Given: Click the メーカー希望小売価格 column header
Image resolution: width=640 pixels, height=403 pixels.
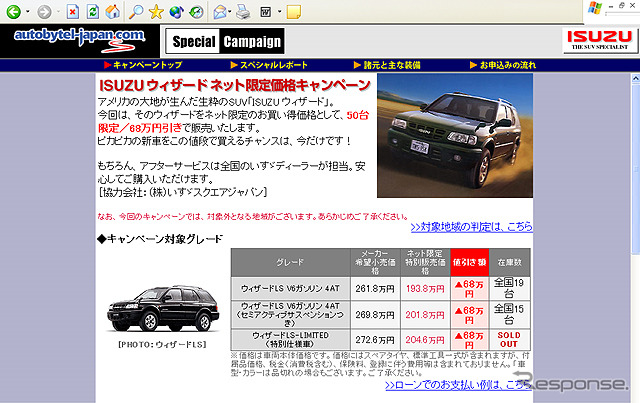Looking at the screenshot, I should click(x=375, y=262).
